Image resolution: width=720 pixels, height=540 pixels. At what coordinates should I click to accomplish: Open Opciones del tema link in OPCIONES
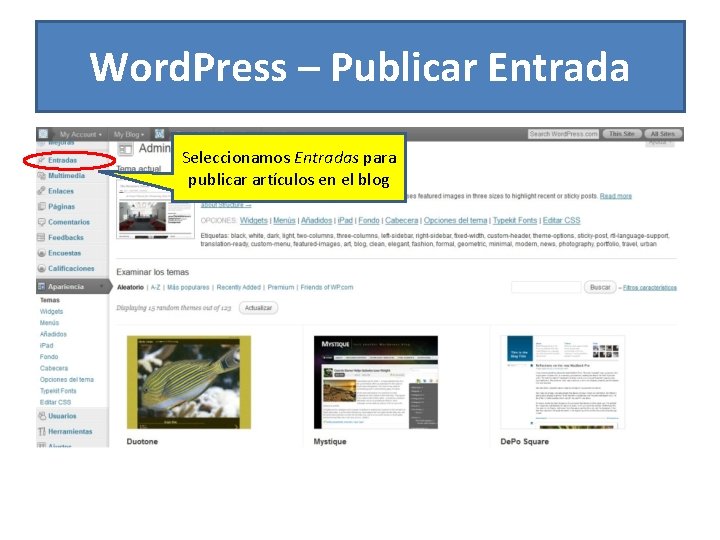coord(456,220)
